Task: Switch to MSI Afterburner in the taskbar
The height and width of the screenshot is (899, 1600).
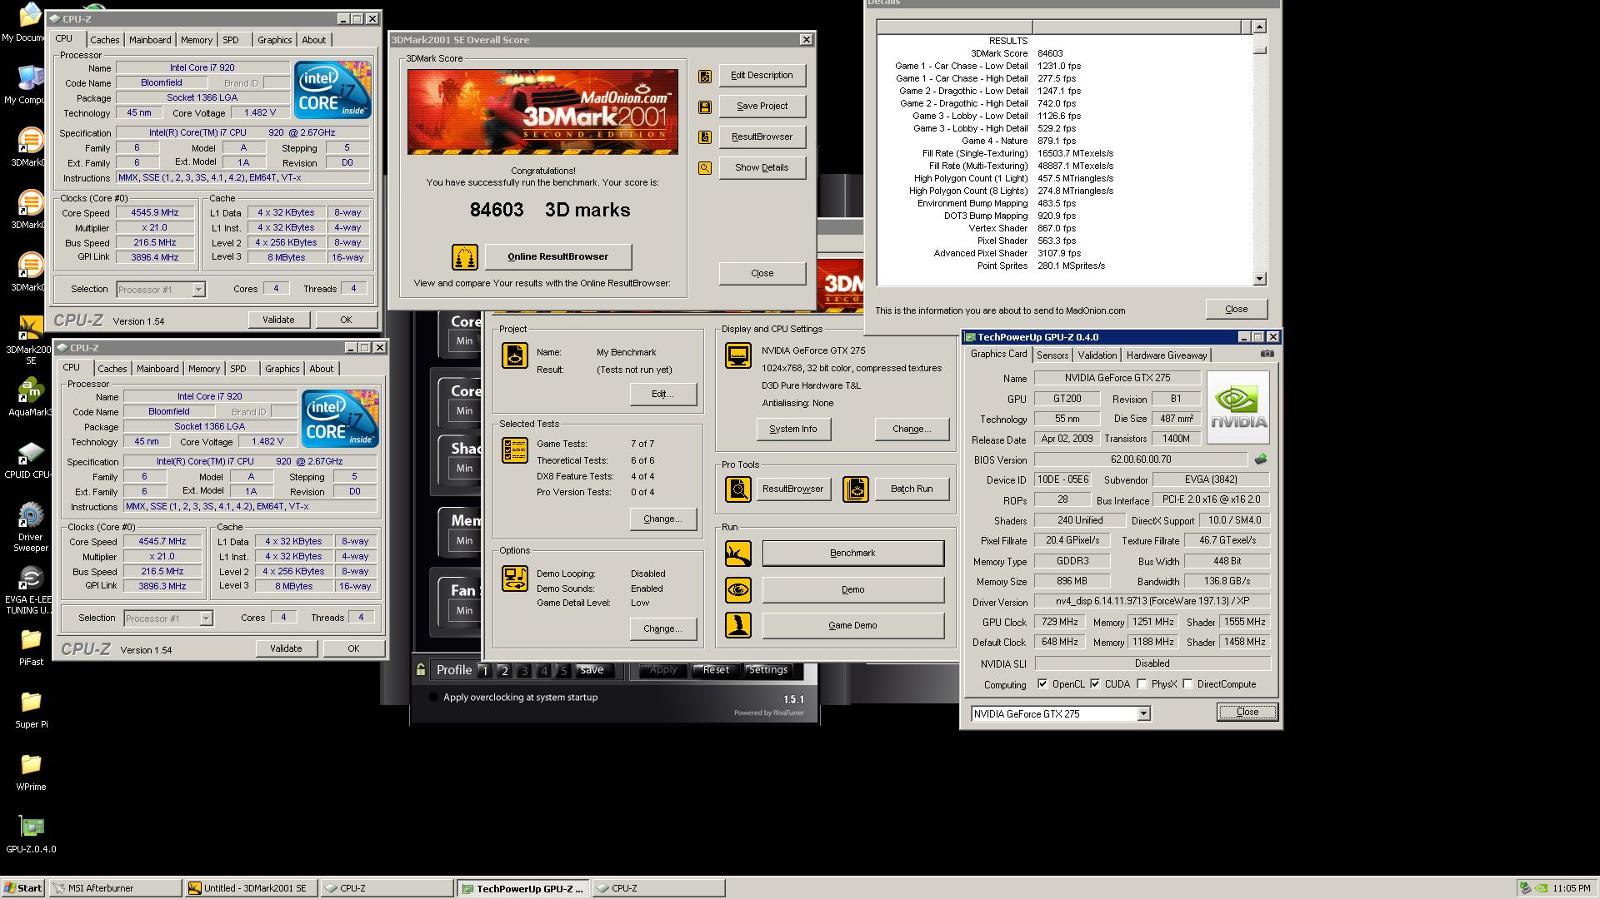Action: pyautogui.click(x=115, y=888)
